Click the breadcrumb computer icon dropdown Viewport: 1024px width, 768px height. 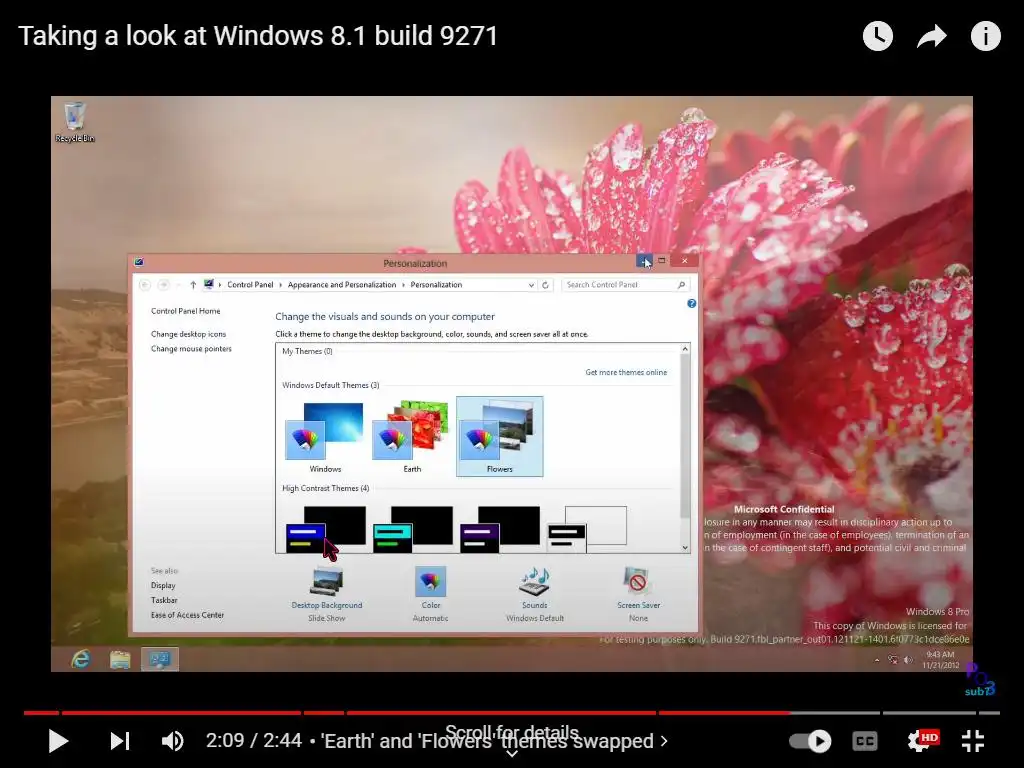pyautogui.click(x=209, y=285)
